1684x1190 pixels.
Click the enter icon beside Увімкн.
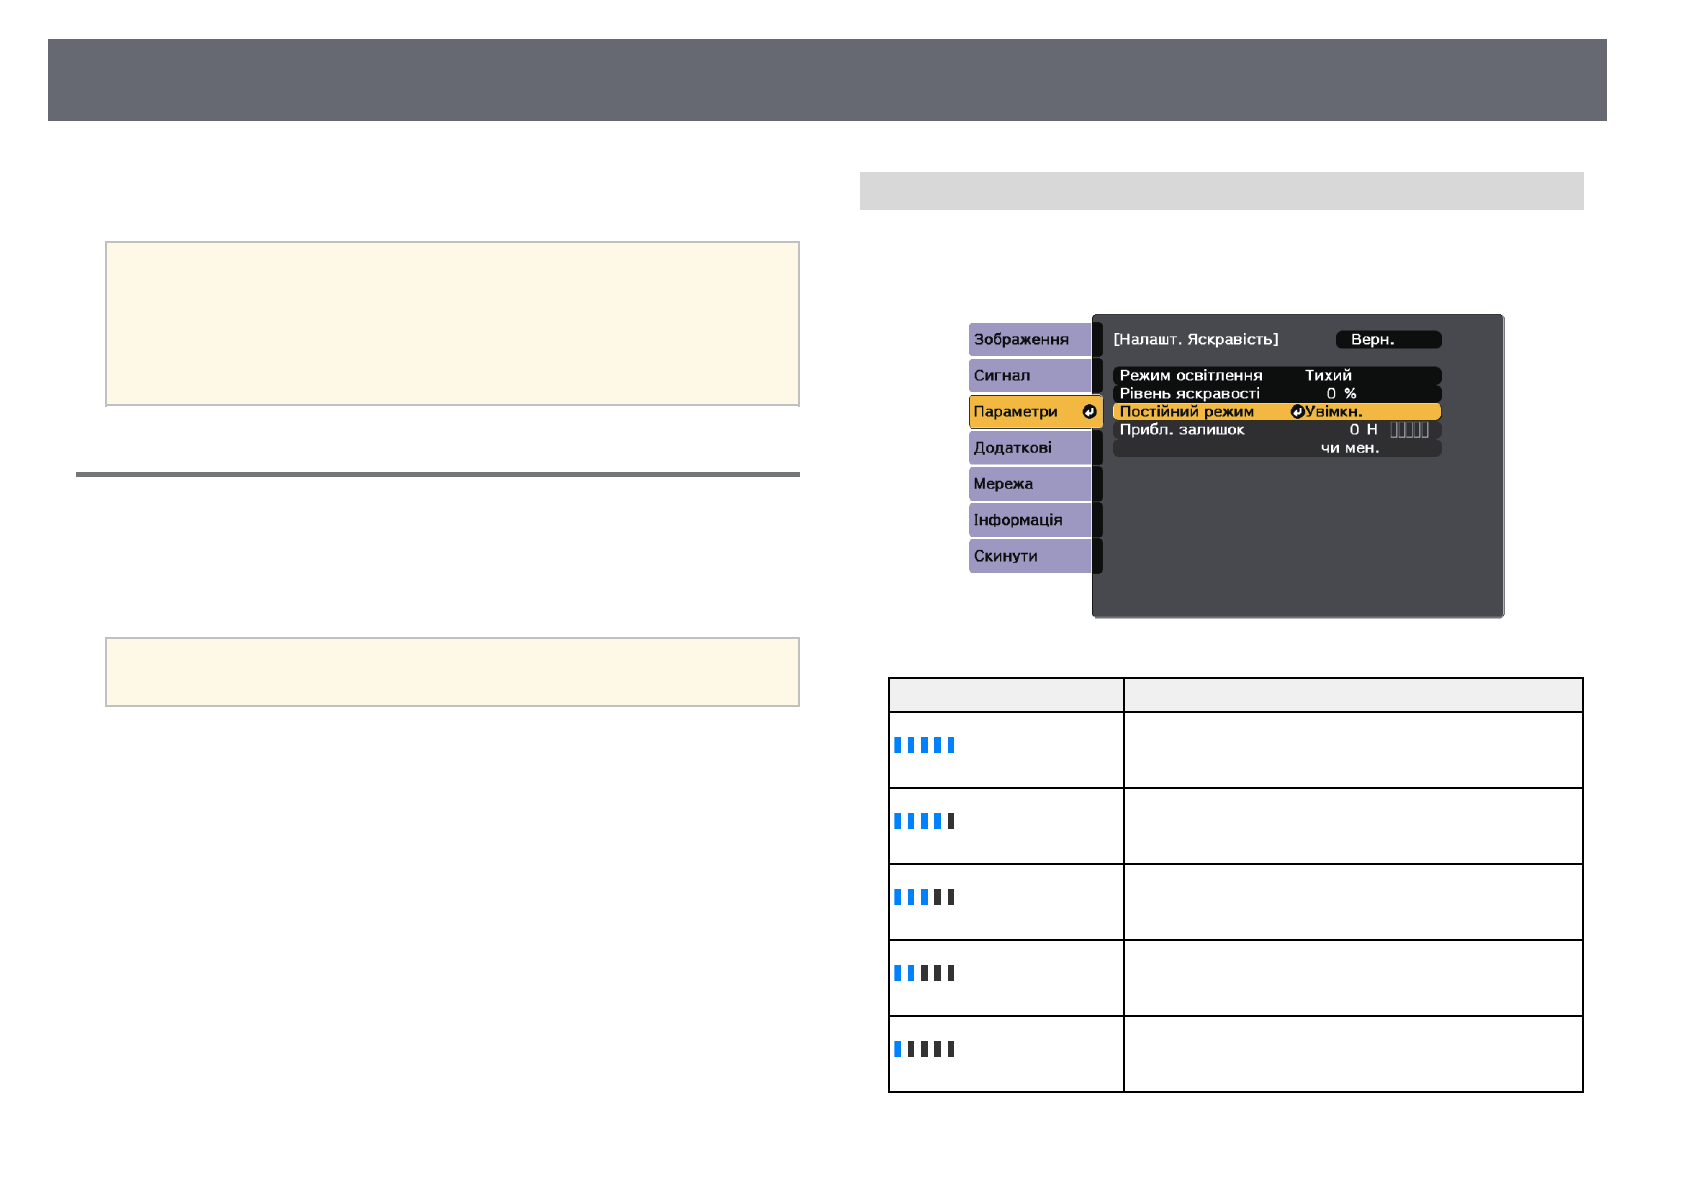click(x=1297, y=412)
